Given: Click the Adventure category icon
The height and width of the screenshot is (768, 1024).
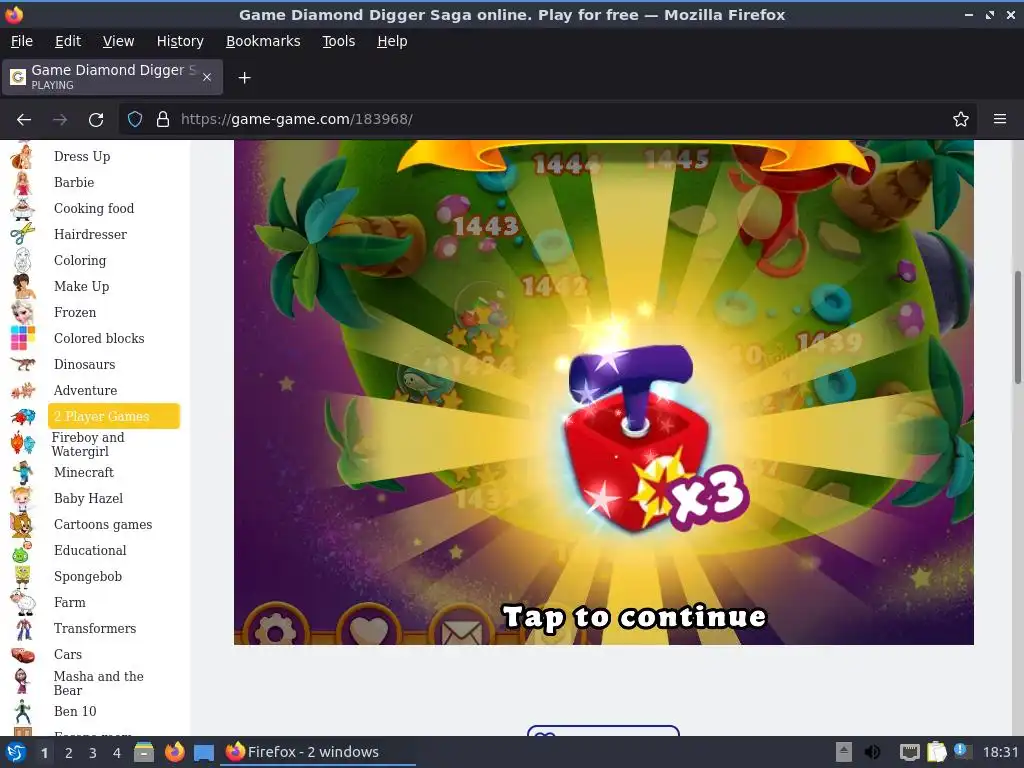Looking at the screenshot, I should 22,391.
